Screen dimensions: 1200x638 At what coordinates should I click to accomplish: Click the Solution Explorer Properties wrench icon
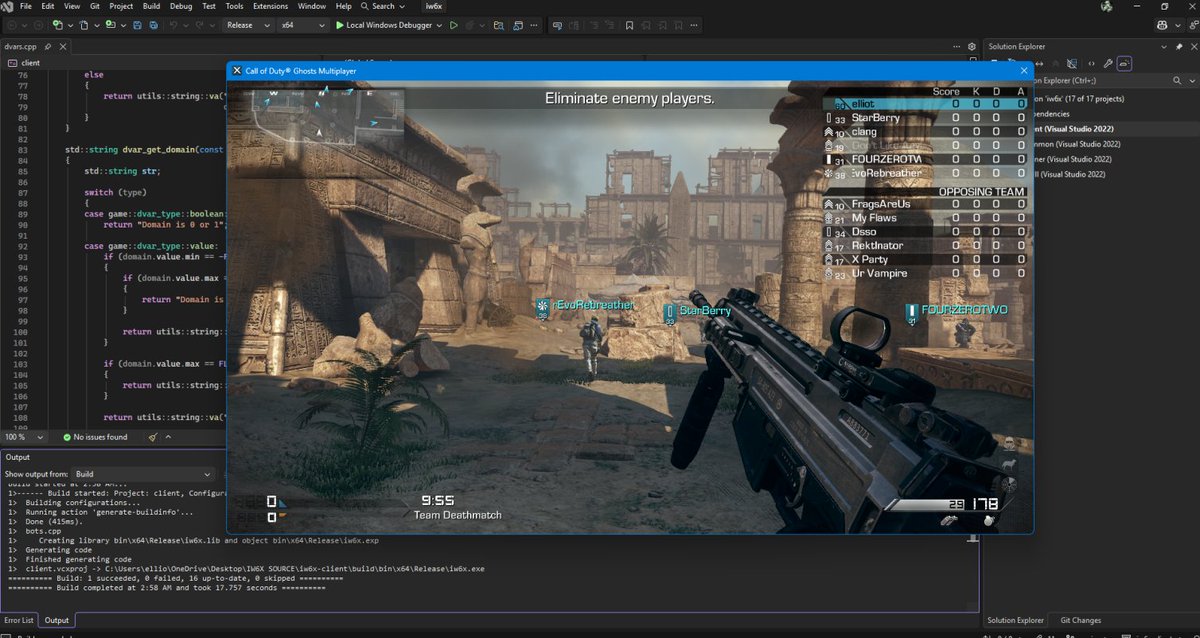click(1107, 63)
